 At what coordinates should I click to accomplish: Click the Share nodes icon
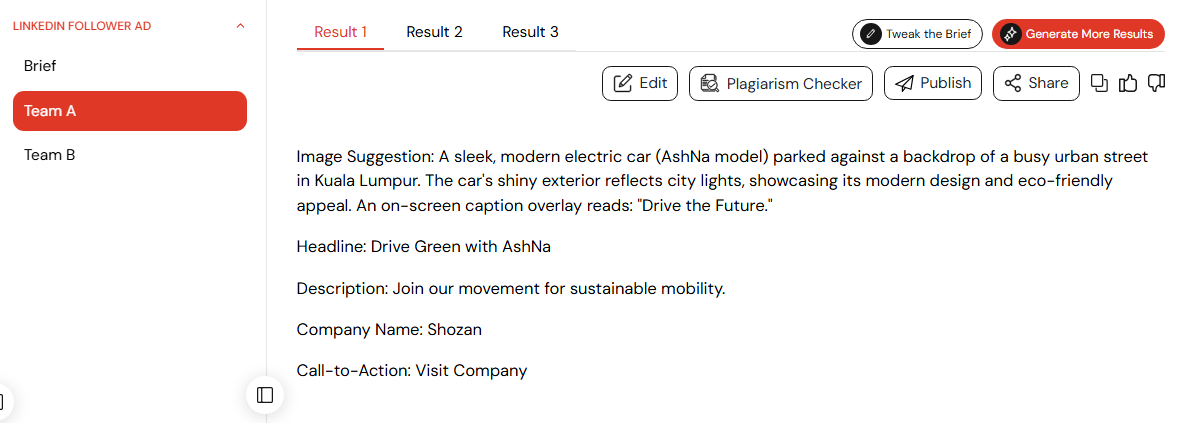(1012, 84)
